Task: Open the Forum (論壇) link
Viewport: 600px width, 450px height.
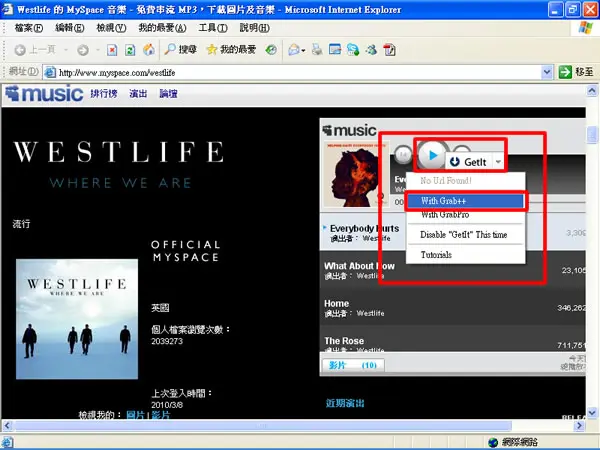Action: [x=168, y=94]
